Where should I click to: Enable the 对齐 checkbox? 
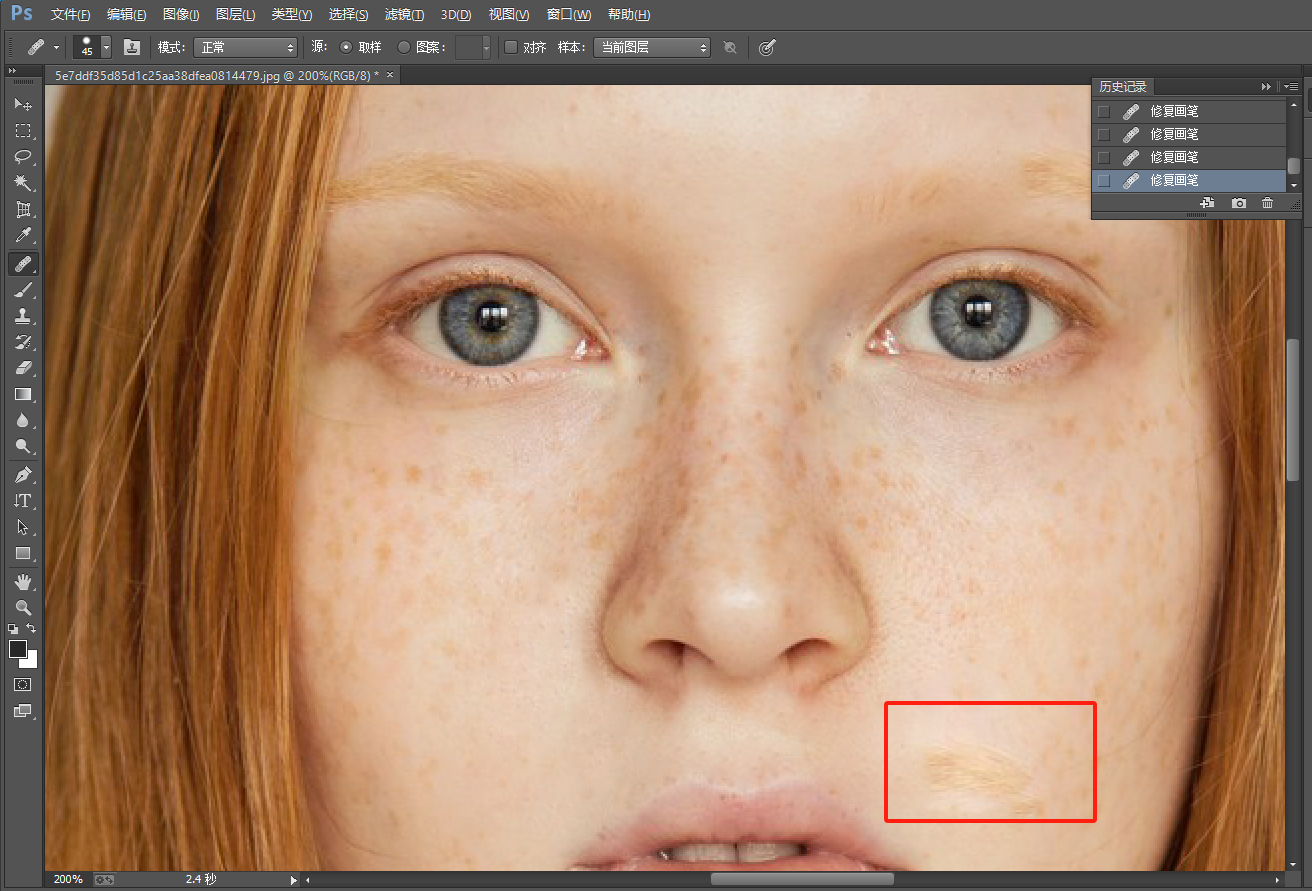(x=511, y=47)
